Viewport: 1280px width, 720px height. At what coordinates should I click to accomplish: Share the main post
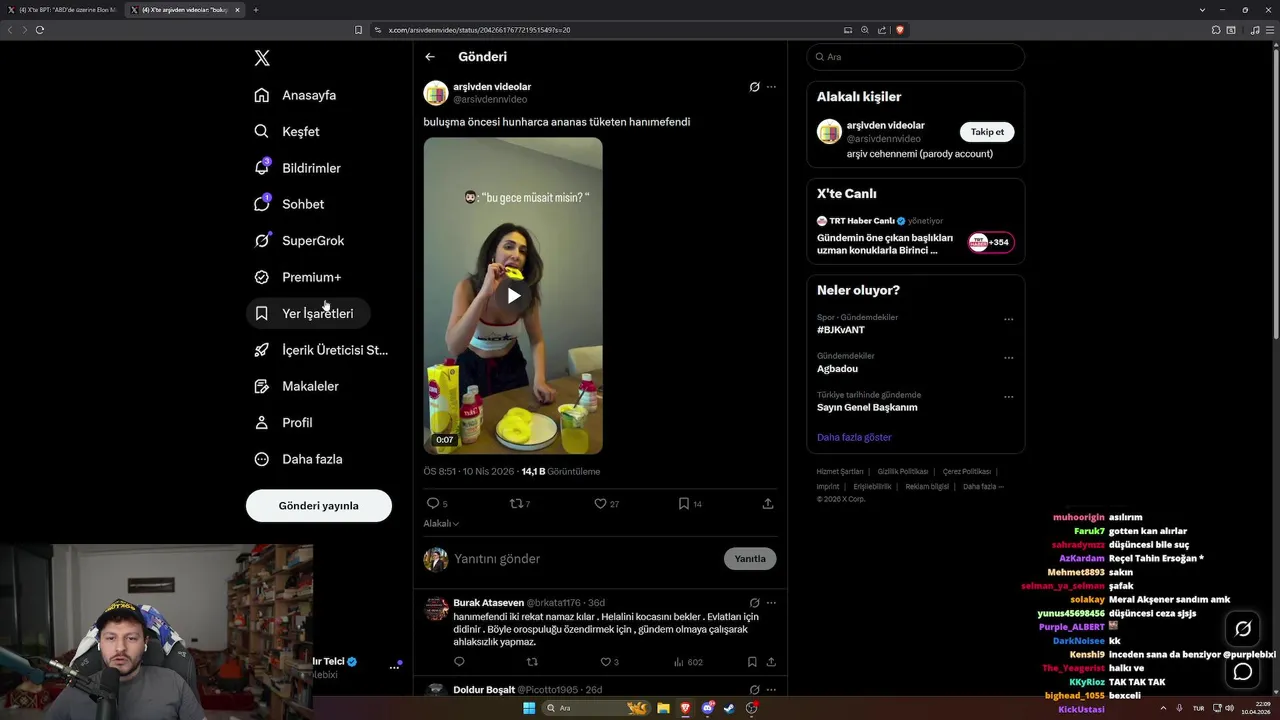pos(768,504)
